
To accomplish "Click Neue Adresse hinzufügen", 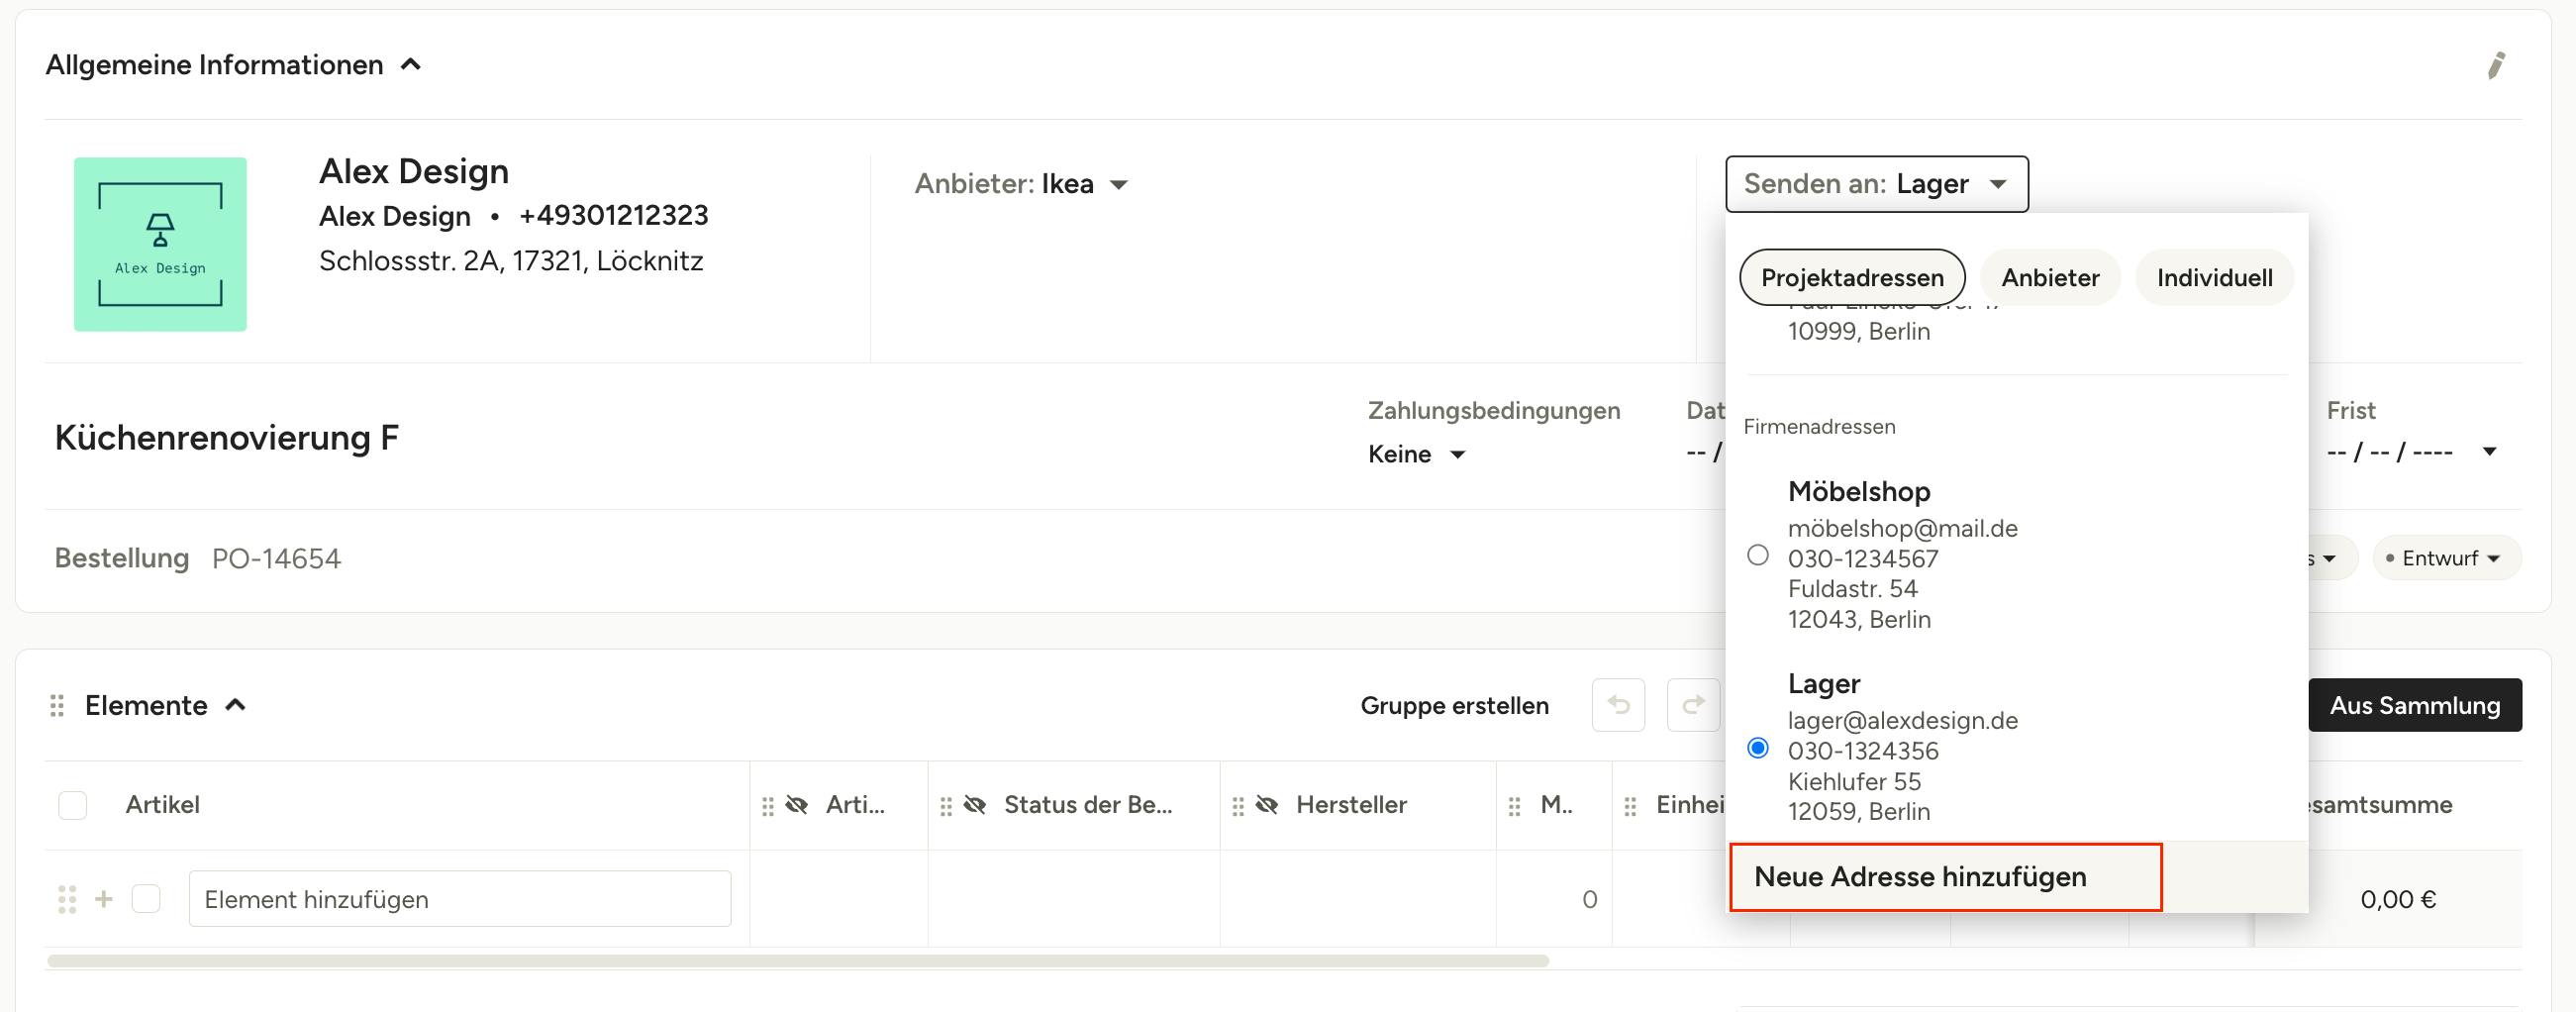I will click(1919, 877).
